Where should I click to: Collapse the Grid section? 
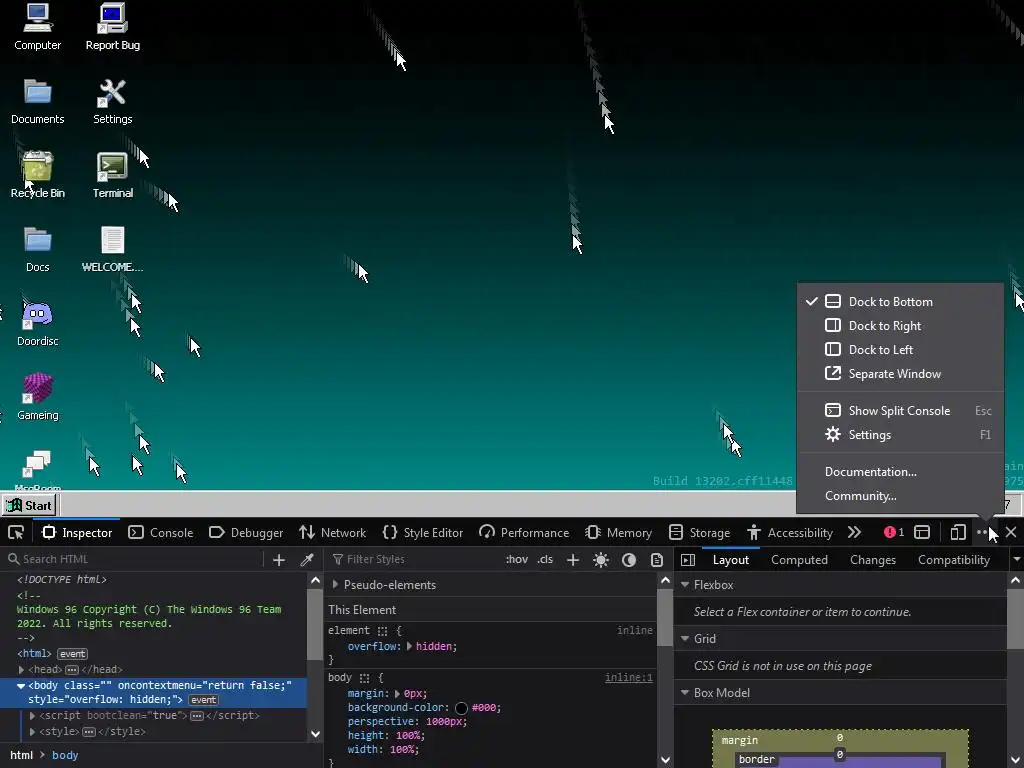tap(685, 639)
